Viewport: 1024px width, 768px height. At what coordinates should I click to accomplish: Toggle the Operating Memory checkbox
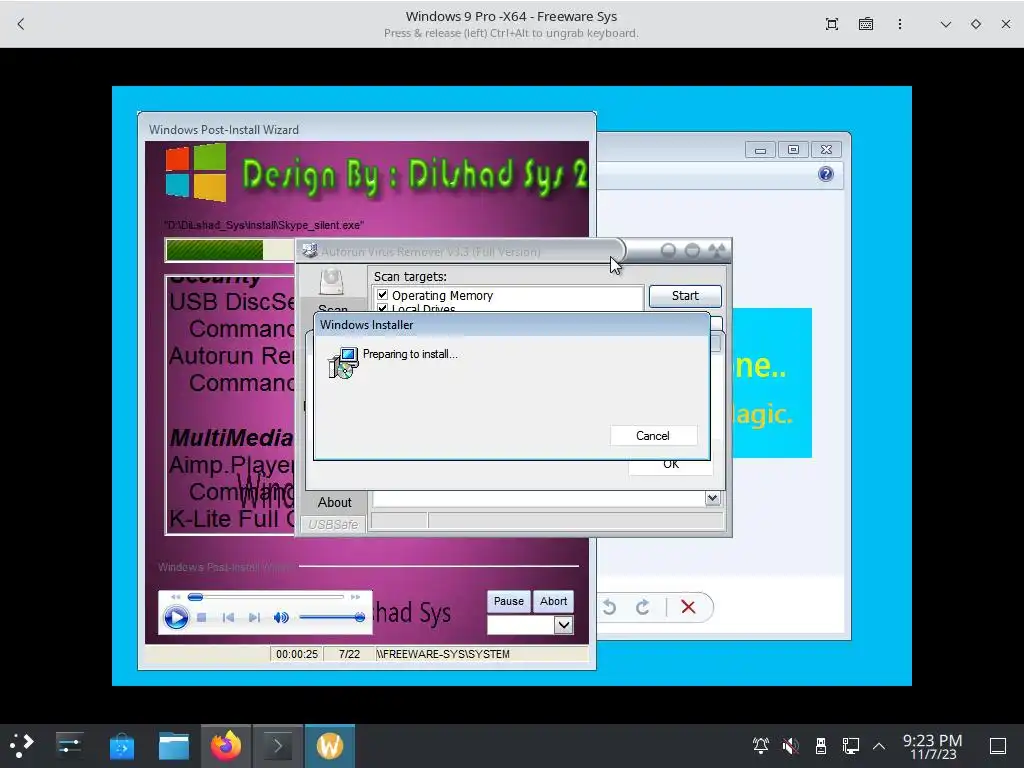pyautogui.click(x=383, y=295)
